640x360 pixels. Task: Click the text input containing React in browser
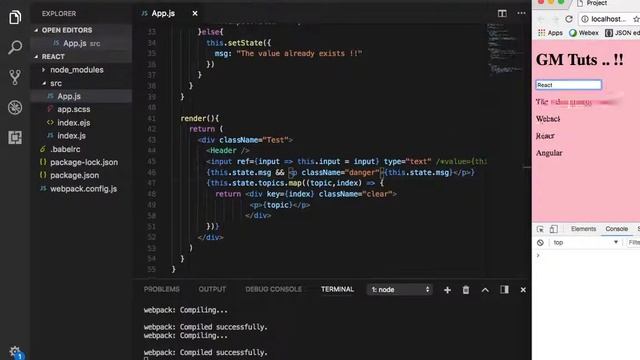(569, 85)
